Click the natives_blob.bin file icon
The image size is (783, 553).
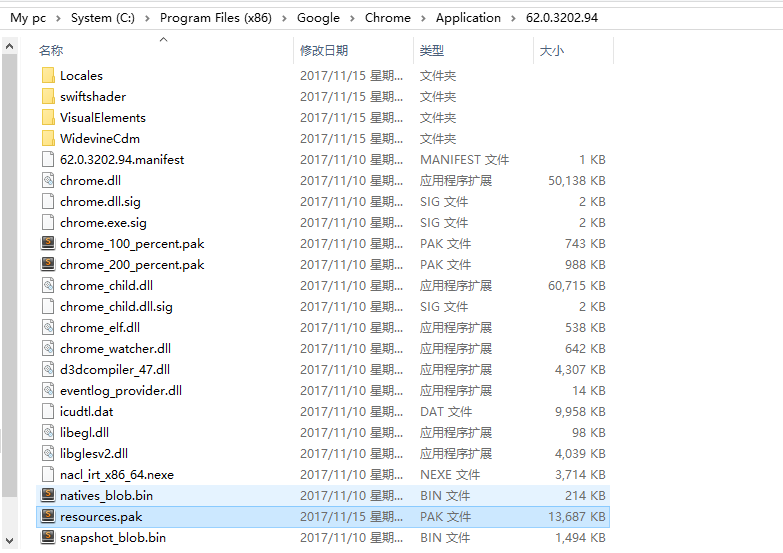[x=48, y=495]
